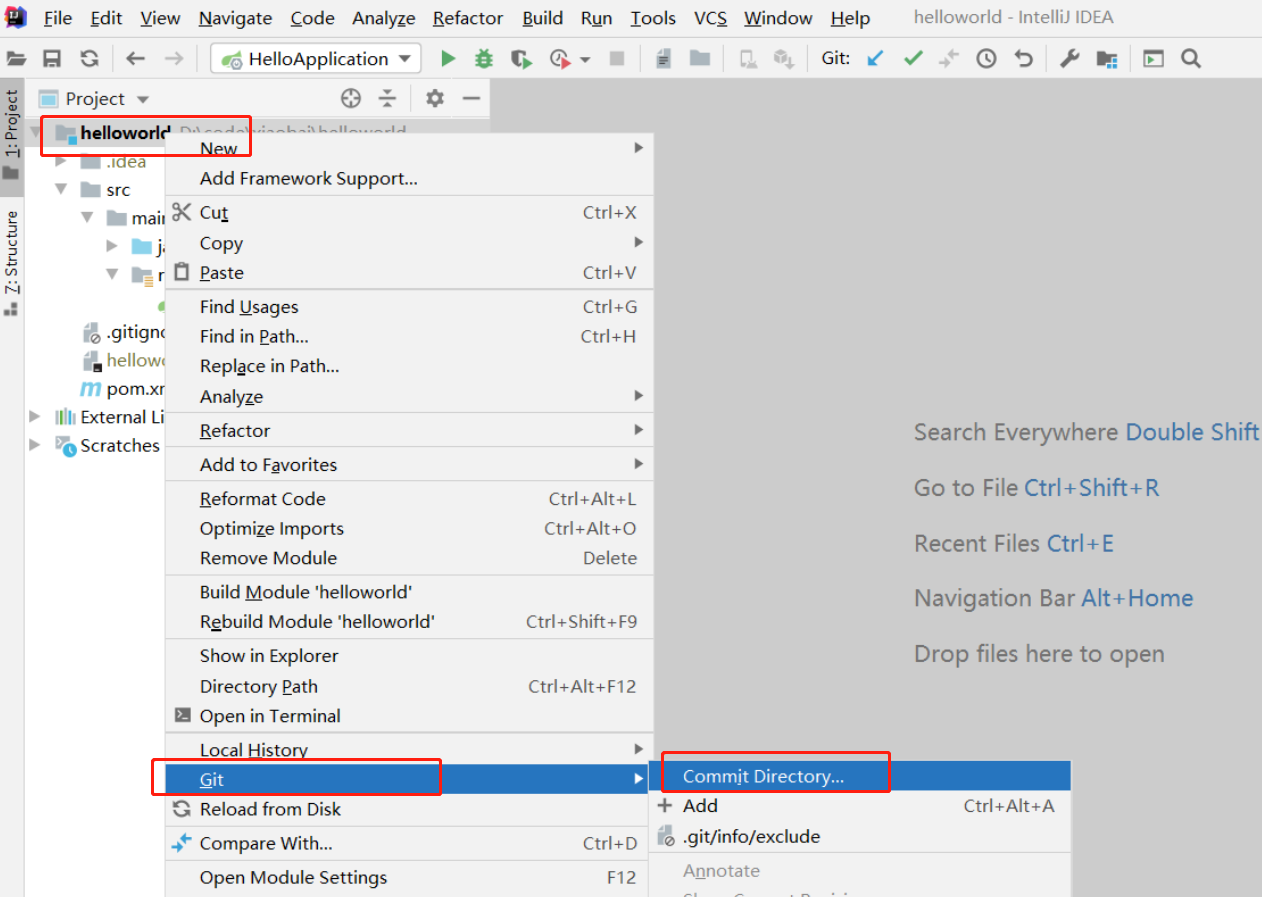The width and height of the screenshot is (1262, 897).
Task: Select Reformat Code in the context menu
Action: [409, 499]
